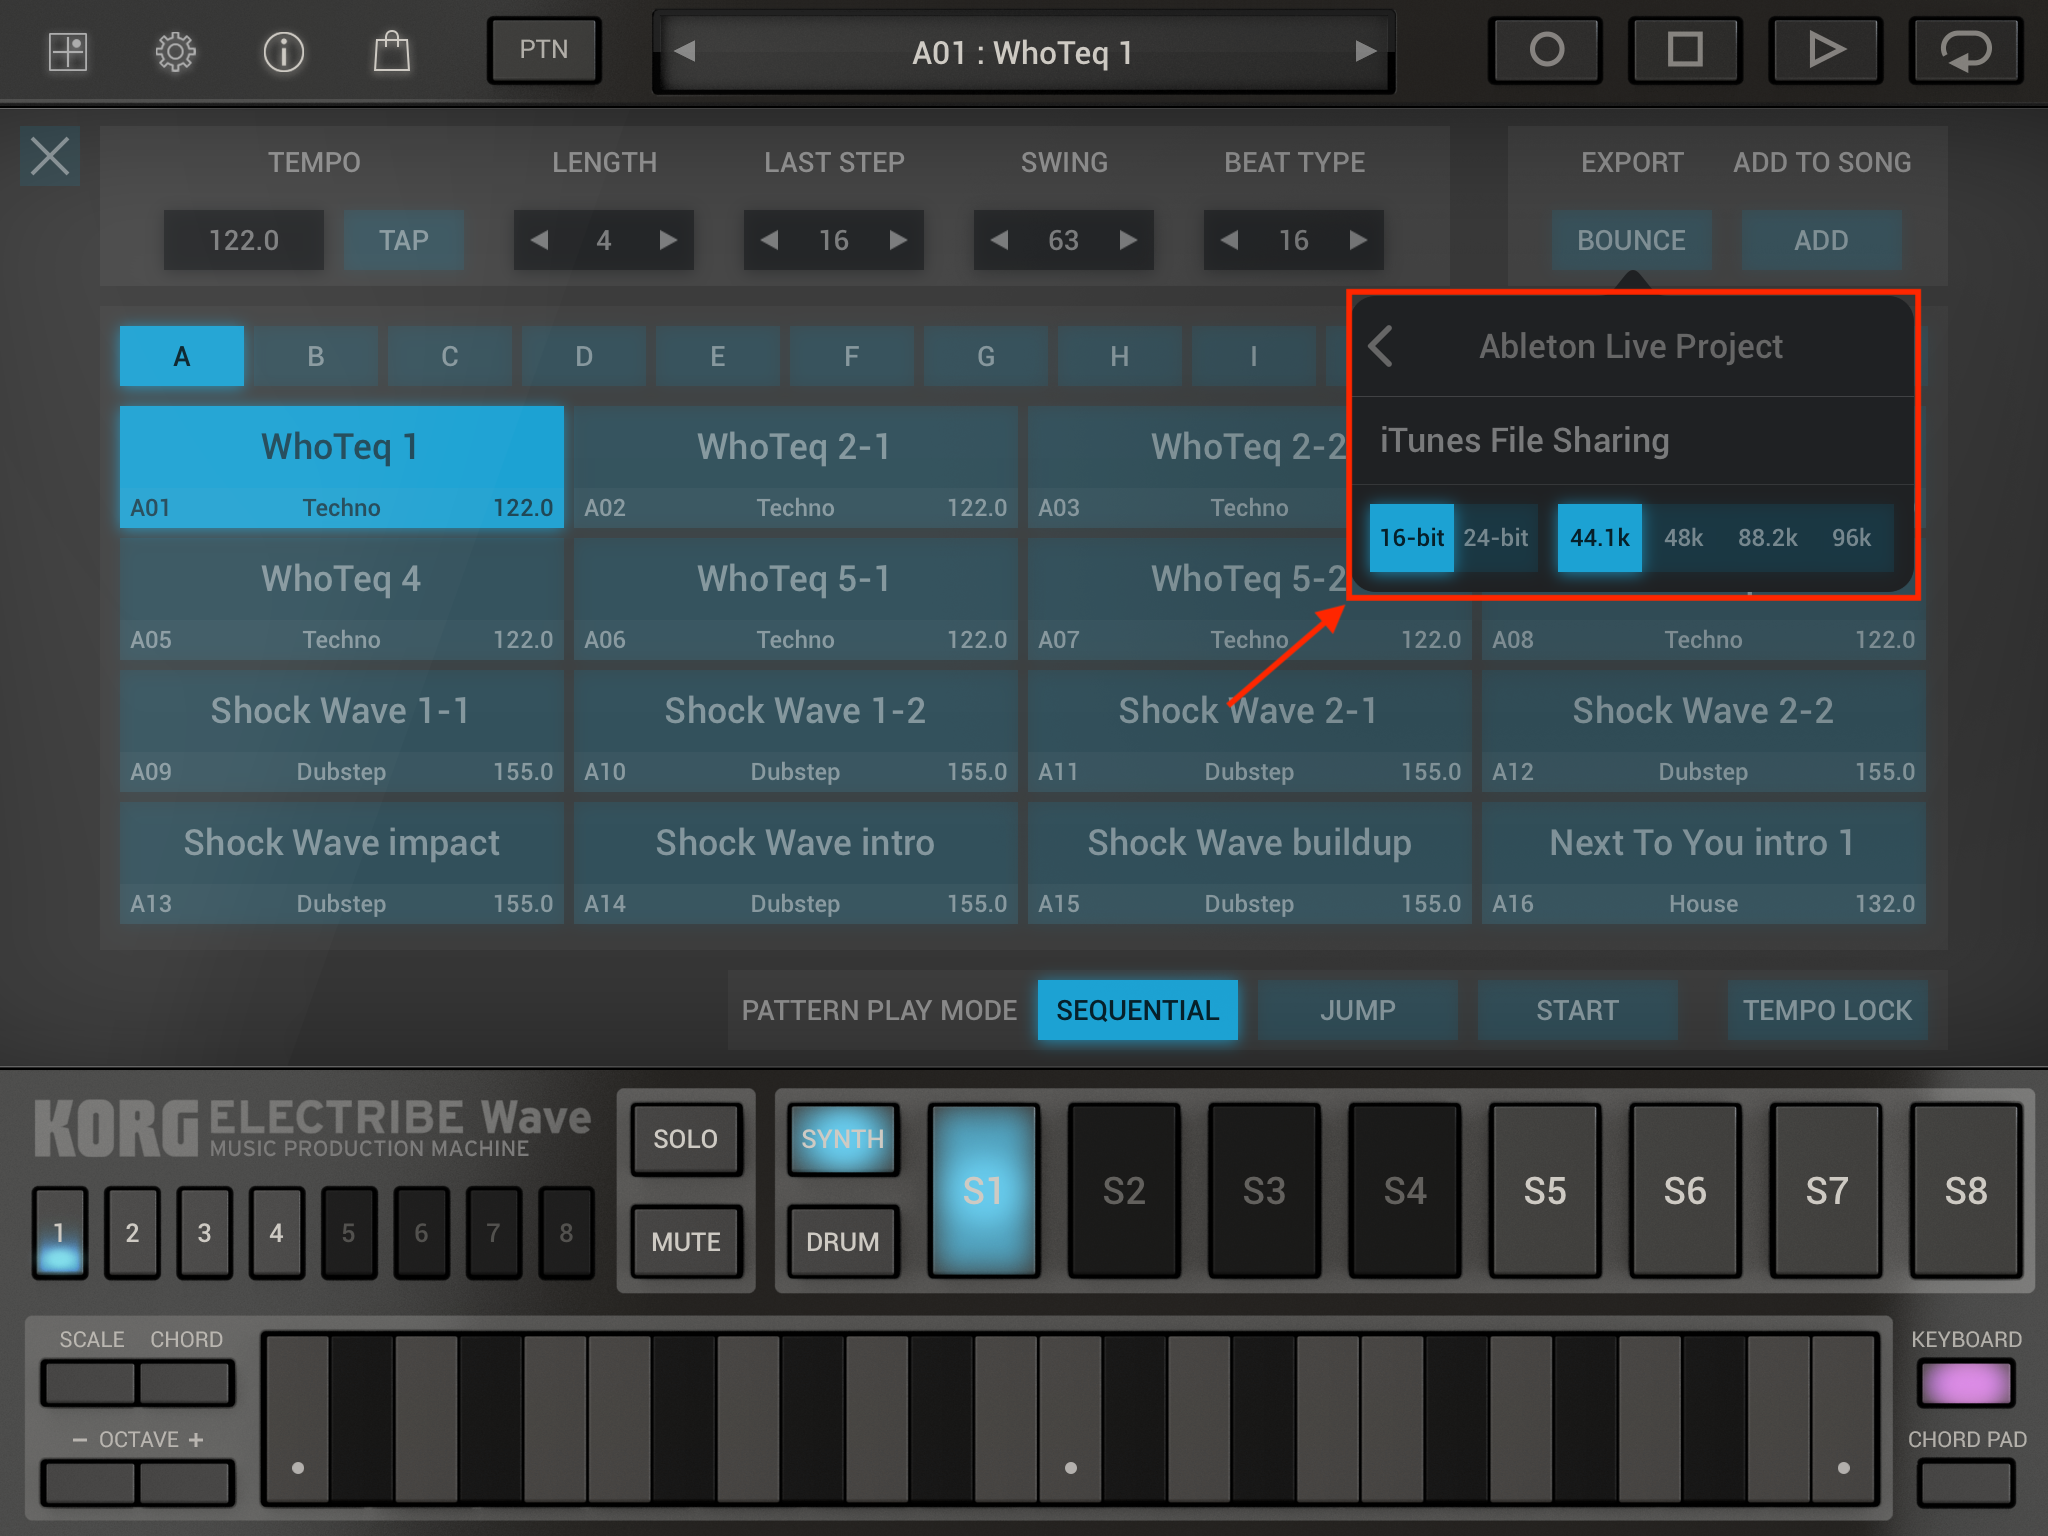
Task: Select pattern bank A tab
Action: (181, 356)
